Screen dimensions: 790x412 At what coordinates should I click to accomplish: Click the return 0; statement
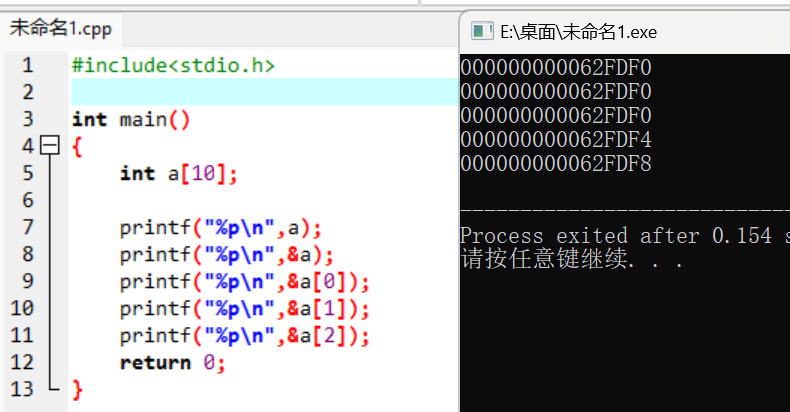[x=172, y=363]
